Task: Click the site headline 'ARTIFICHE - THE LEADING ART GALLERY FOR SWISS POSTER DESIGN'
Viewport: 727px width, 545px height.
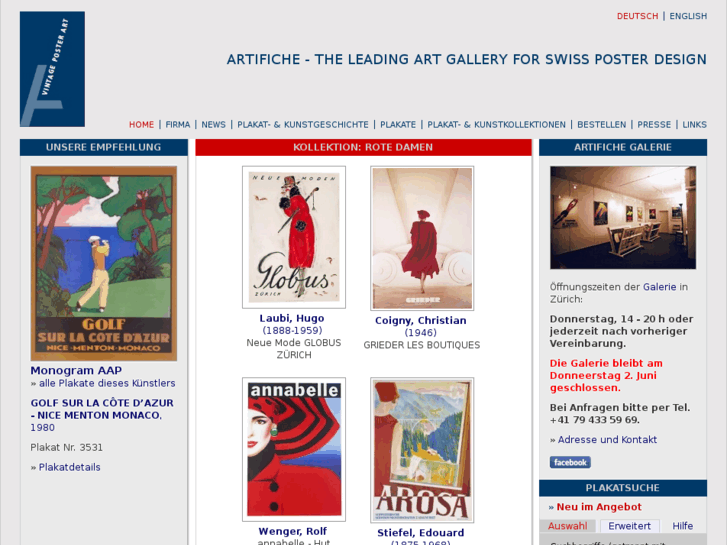Action: click(x=466, y=59)
